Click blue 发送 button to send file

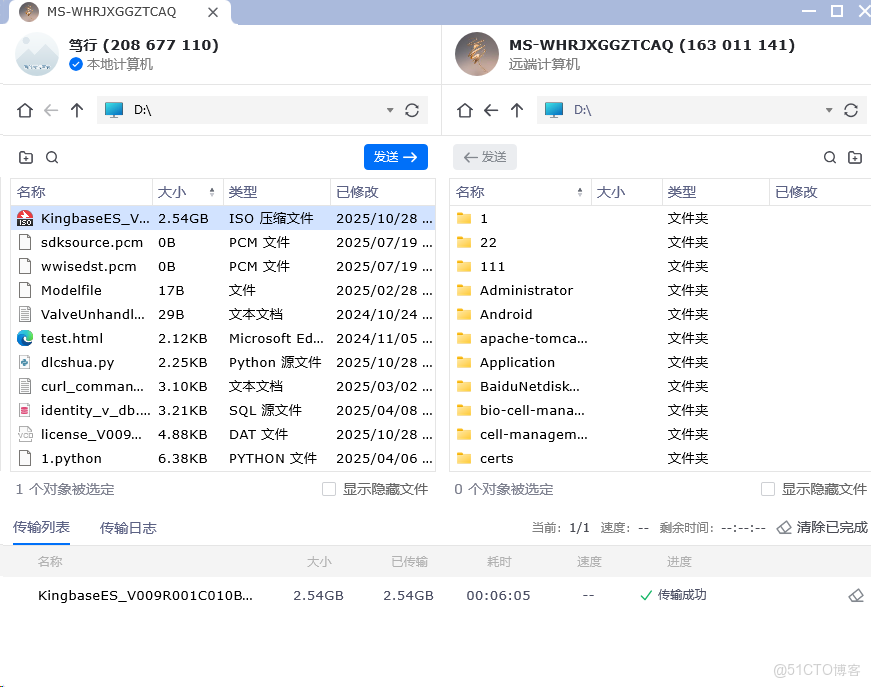(x=396, y=157)
